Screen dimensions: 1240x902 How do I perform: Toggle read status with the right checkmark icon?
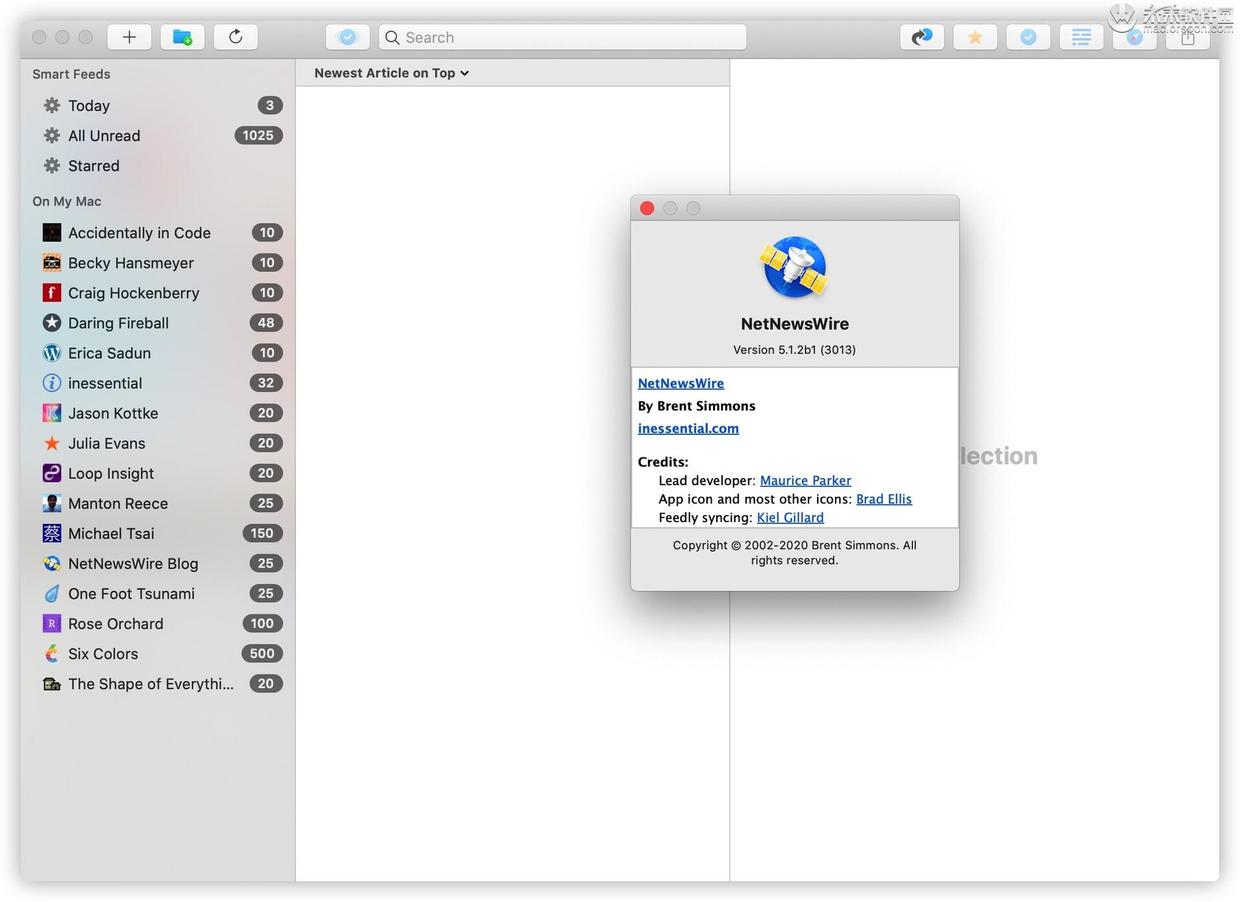point(1028,37)
